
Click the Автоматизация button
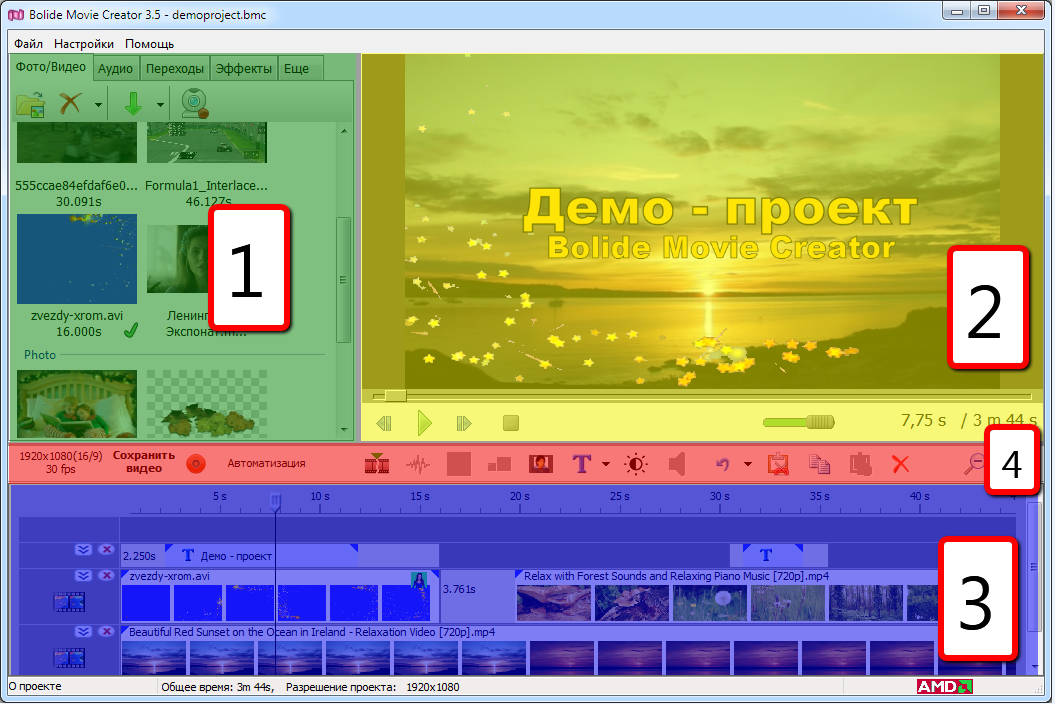point(266,463)
